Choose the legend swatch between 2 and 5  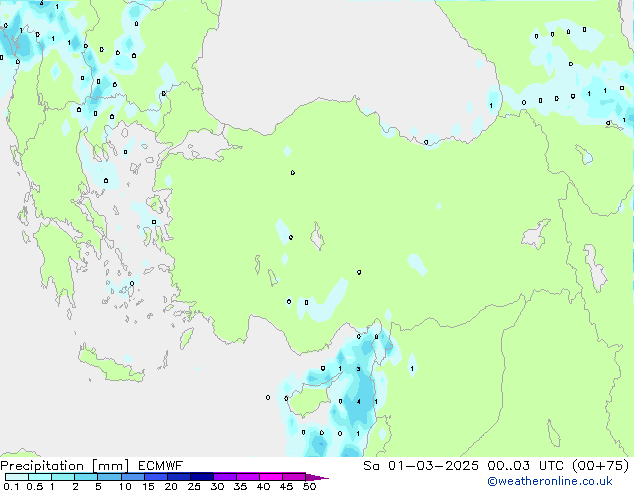[x=86, y=477]
